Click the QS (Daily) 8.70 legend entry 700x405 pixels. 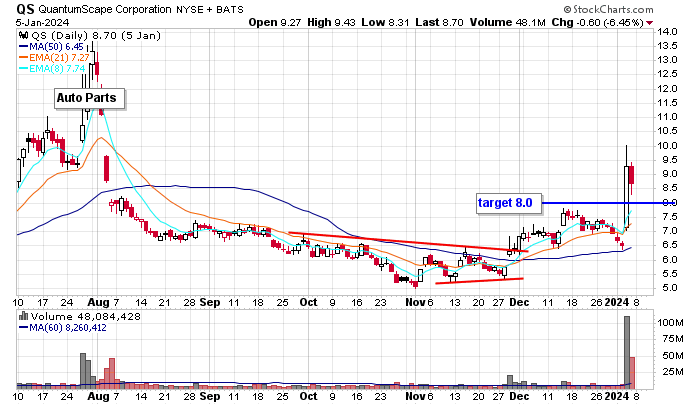point(96,35)
